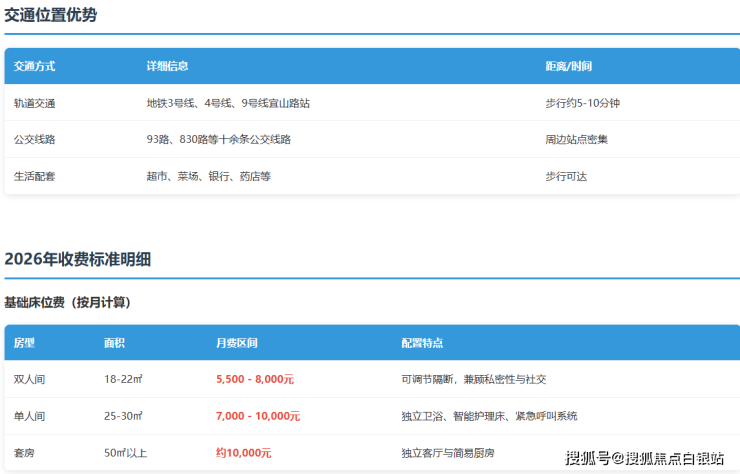
Task: Click the 双人间 room type cell
Action: (x=29, y=379)
